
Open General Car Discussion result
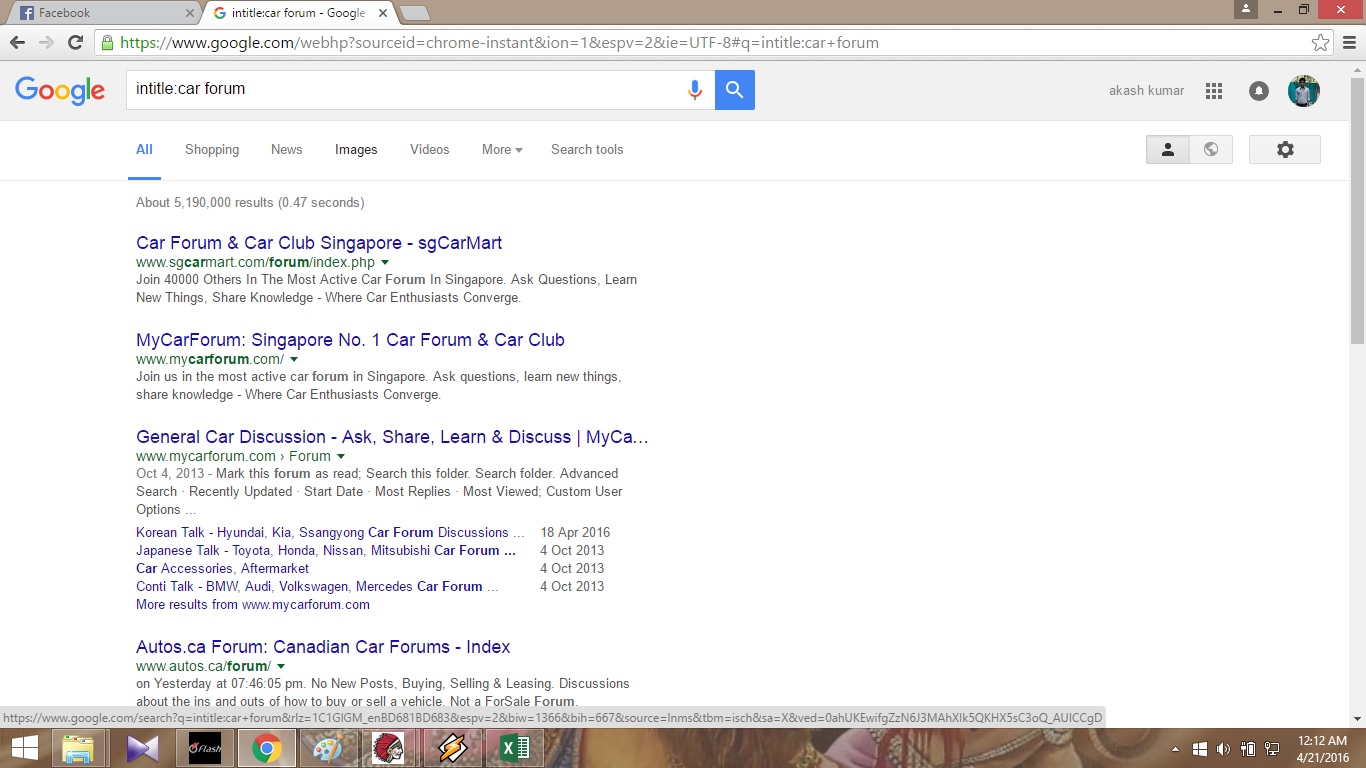[x=392, y=437]
